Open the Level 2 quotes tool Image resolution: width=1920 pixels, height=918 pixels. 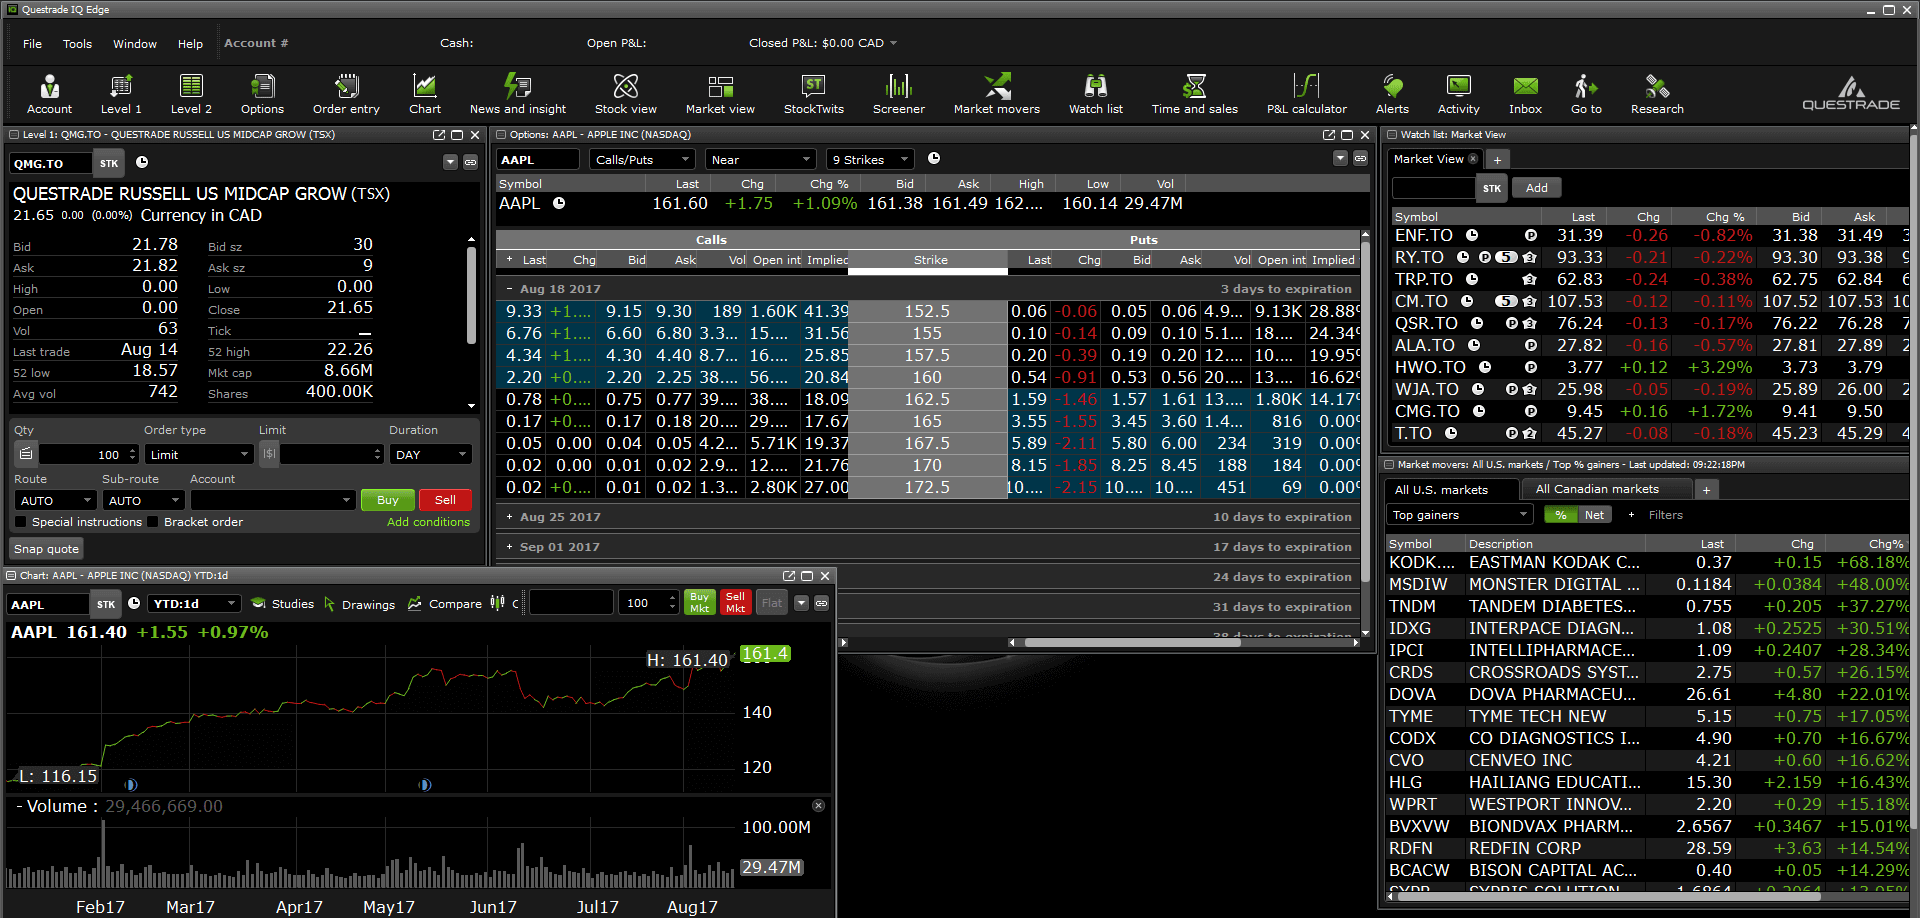tap(191, 94)
